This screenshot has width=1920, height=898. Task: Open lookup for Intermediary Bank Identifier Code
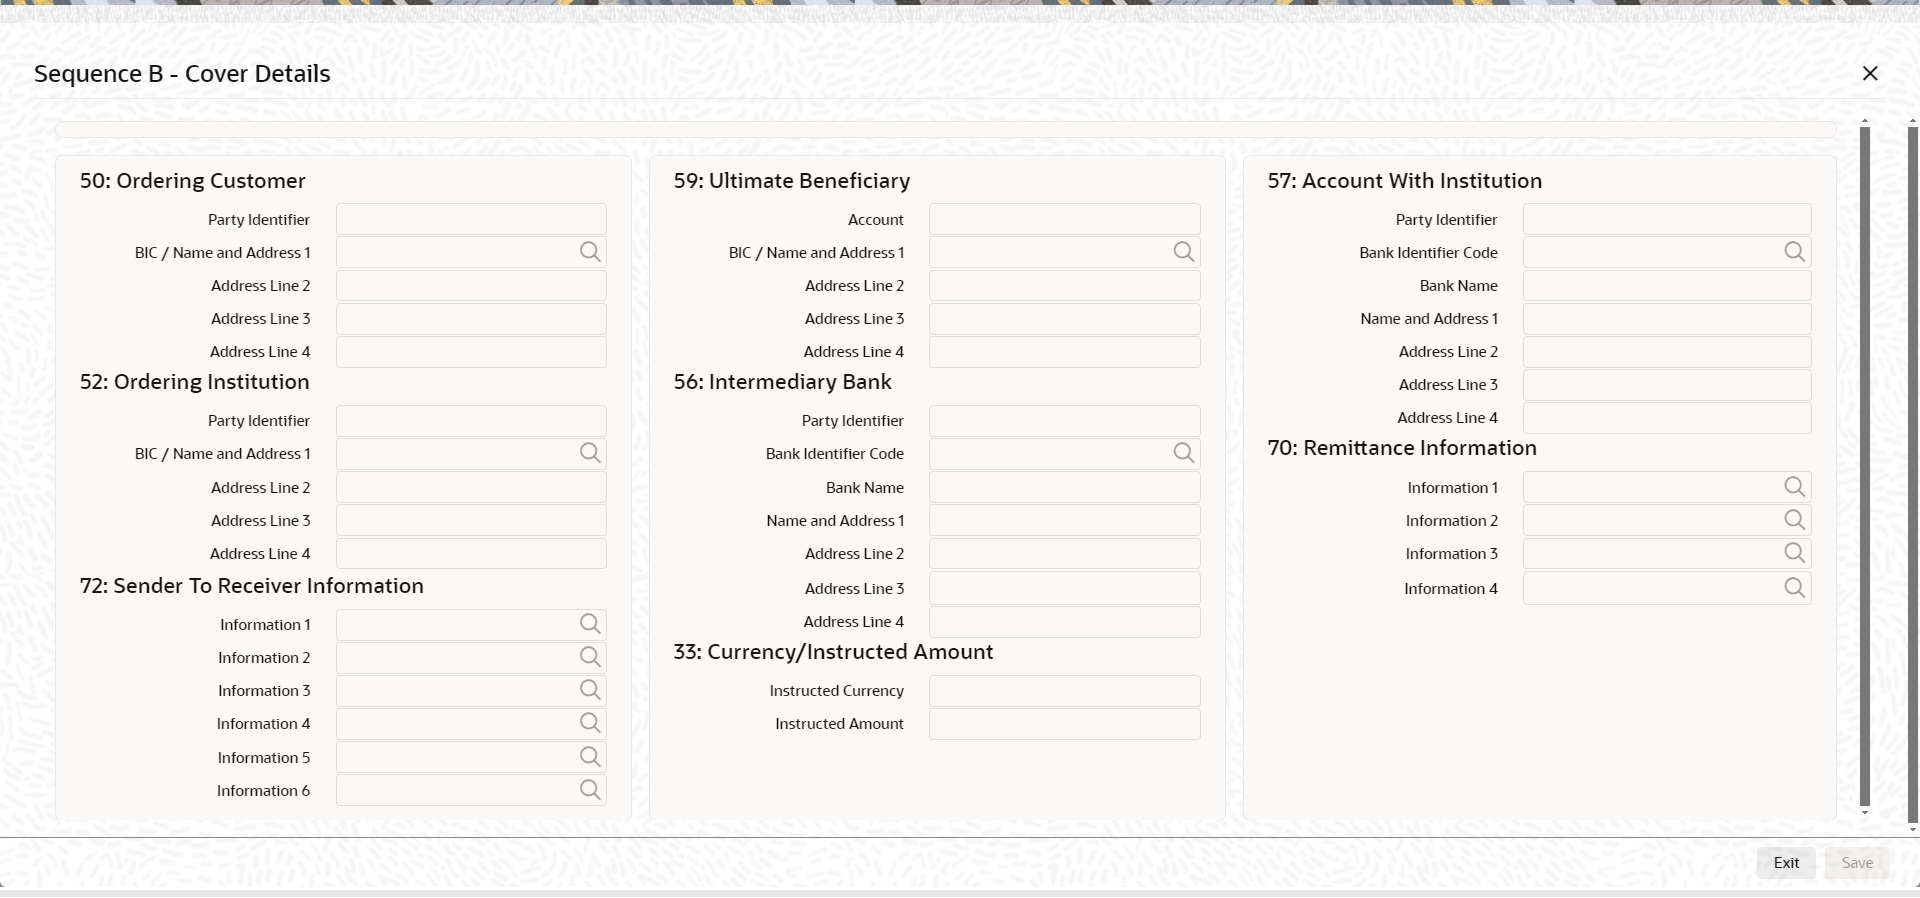(1184, 453)
